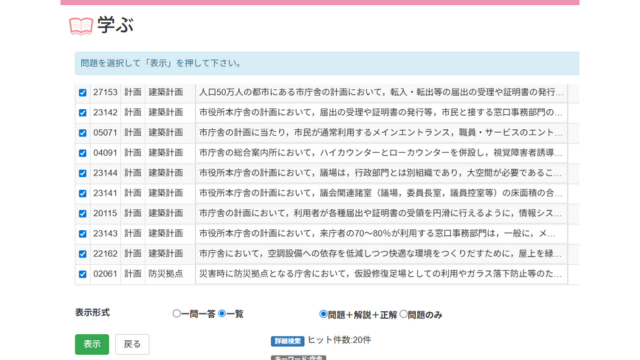This screenshot has width=640, height=360.
Task: Click the 学ぶ page heading
Action: click(x=116, y=25)
